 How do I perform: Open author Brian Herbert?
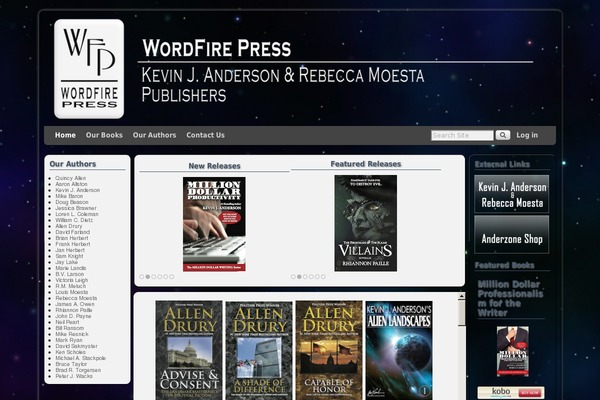(x=72, y=238)
